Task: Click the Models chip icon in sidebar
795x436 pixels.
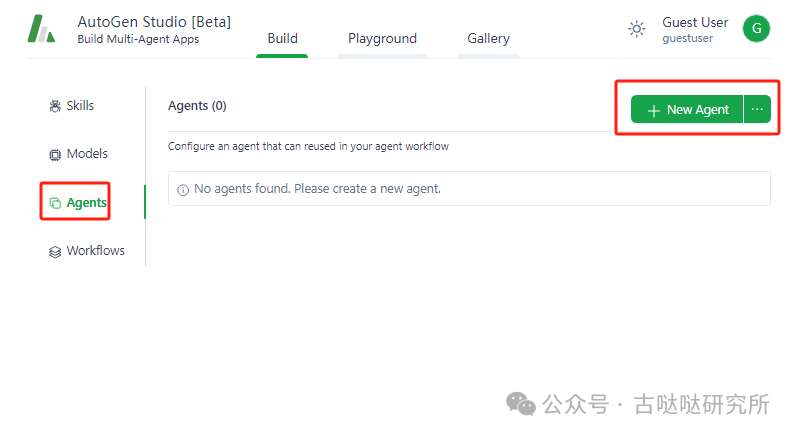Action: click(55, 155)
